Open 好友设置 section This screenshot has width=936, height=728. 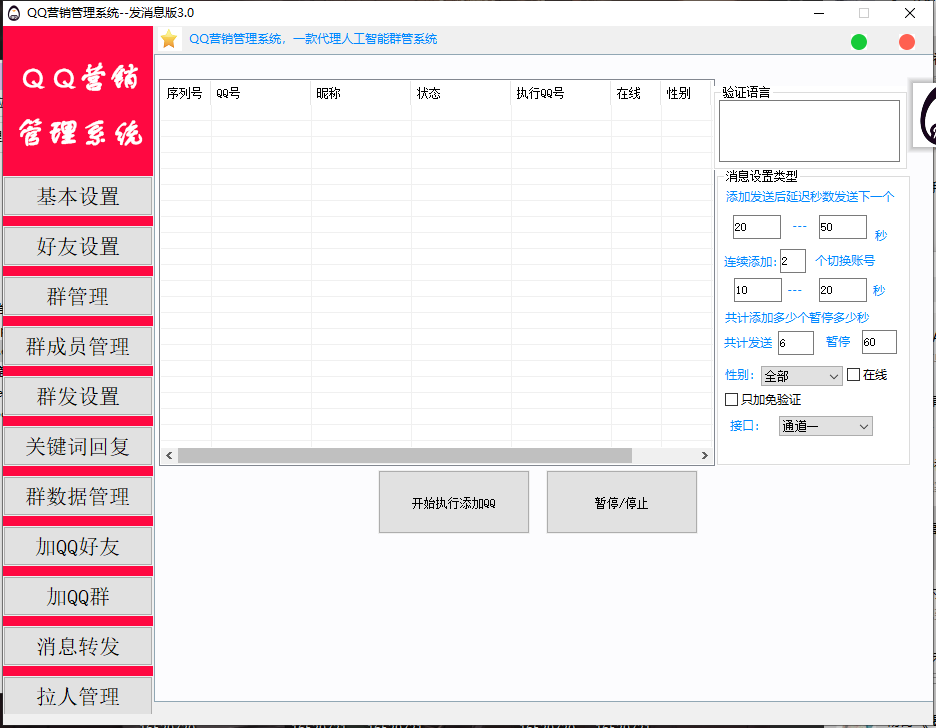(x=78, y=246)
